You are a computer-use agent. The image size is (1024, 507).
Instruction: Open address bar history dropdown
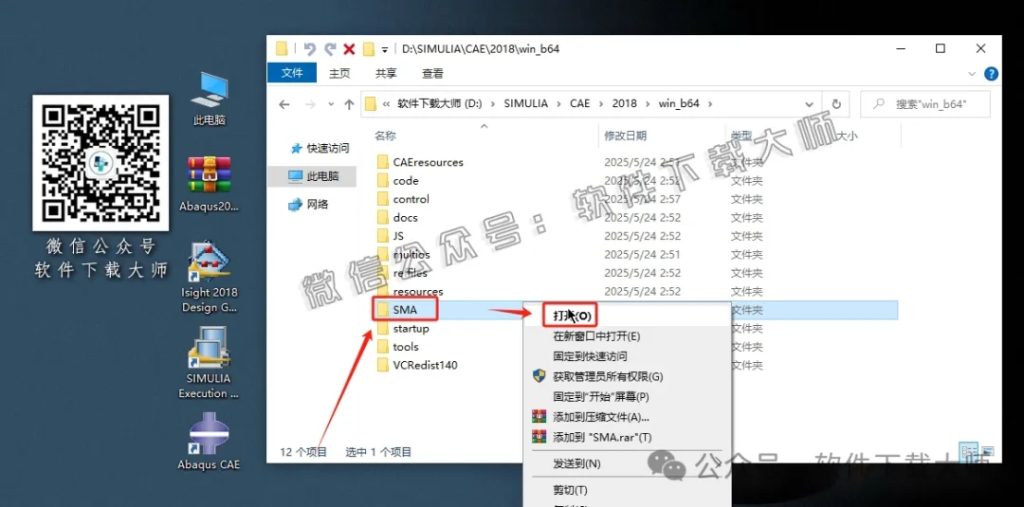coord(809,104)
